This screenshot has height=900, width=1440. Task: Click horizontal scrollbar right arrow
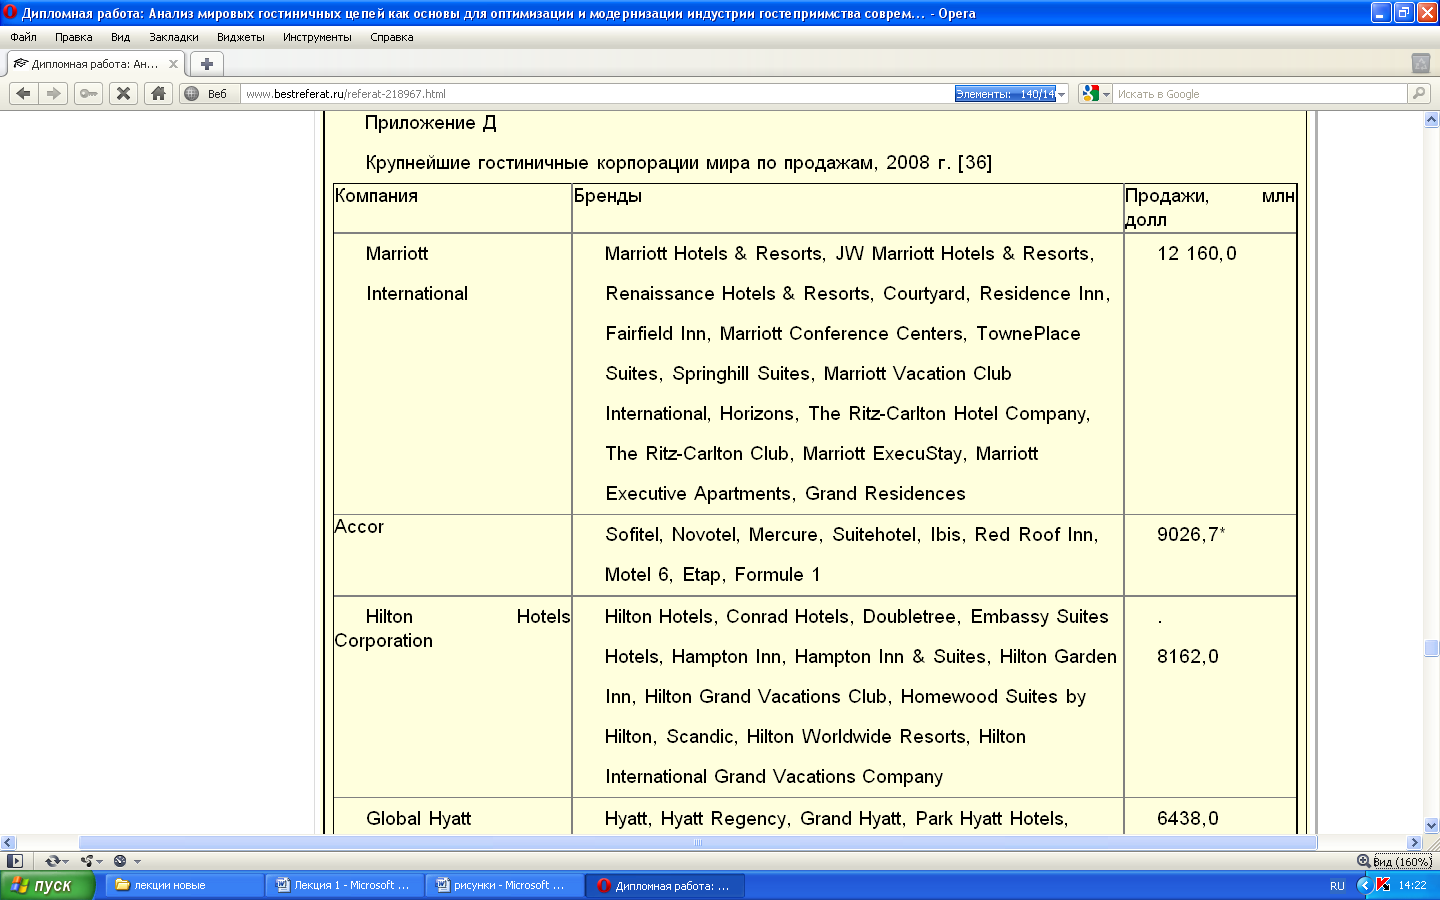tap(1414, 842)
